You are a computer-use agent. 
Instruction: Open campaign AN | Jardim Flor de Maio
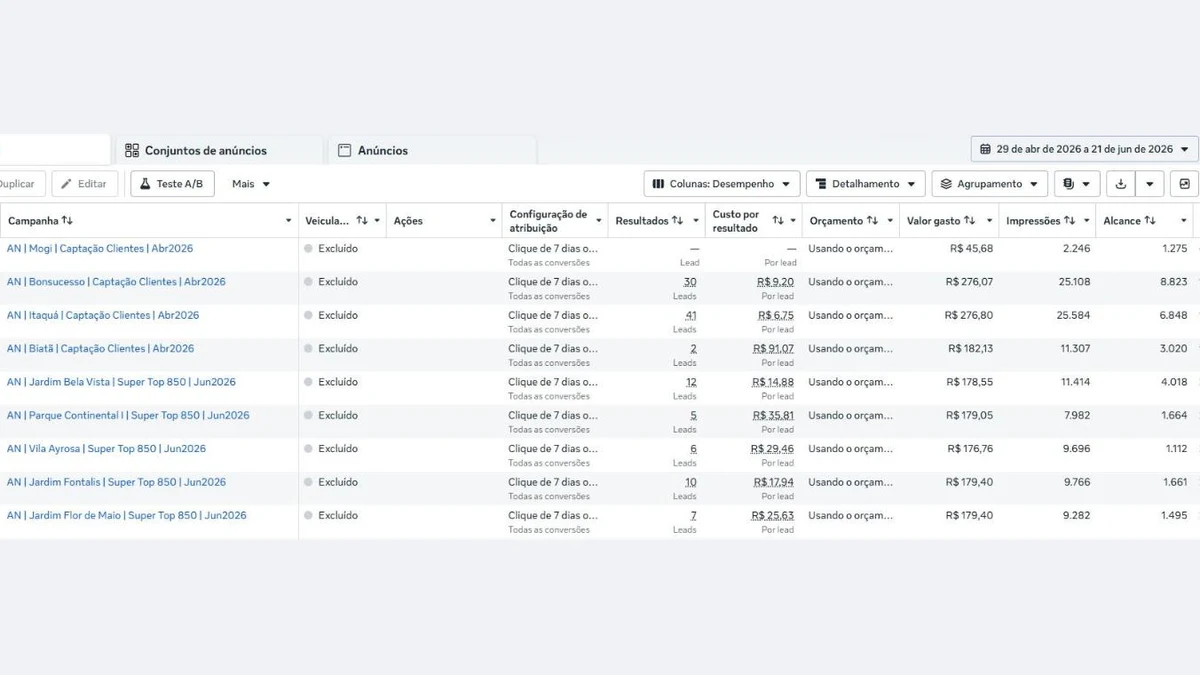coord(126,516)
